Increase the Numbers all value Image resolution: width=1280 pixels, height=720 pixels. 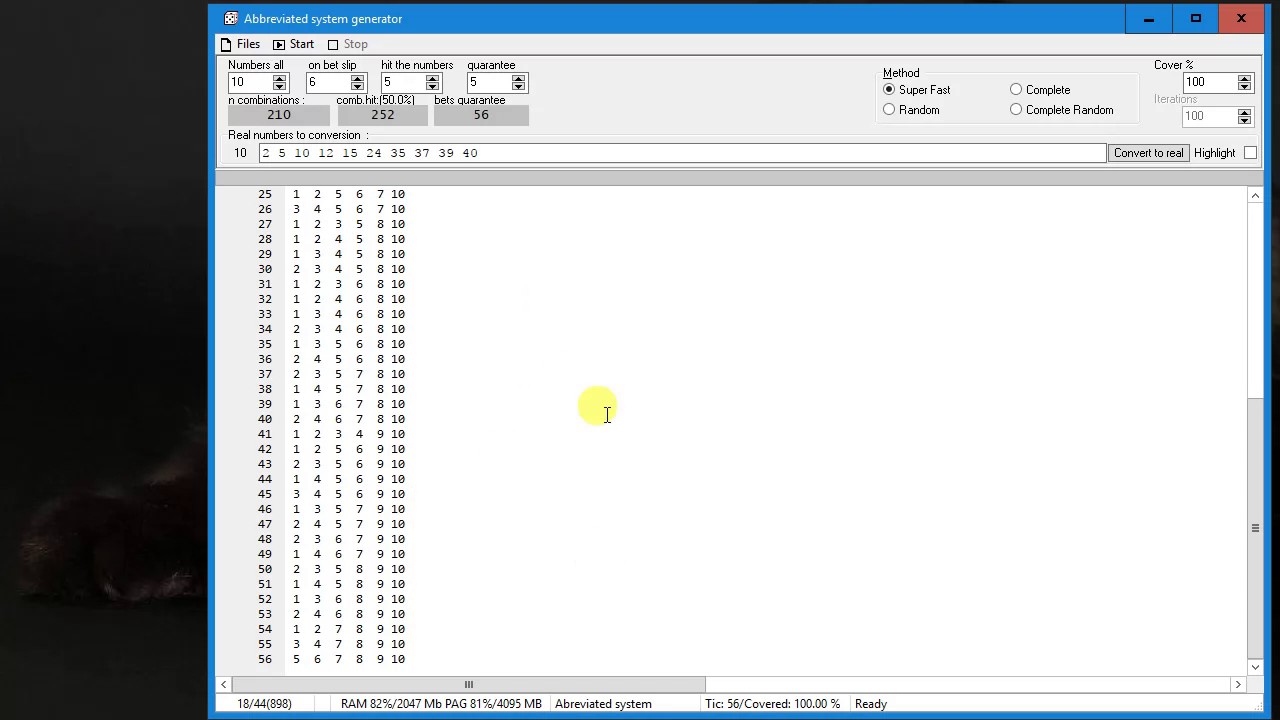coord(279,78)
